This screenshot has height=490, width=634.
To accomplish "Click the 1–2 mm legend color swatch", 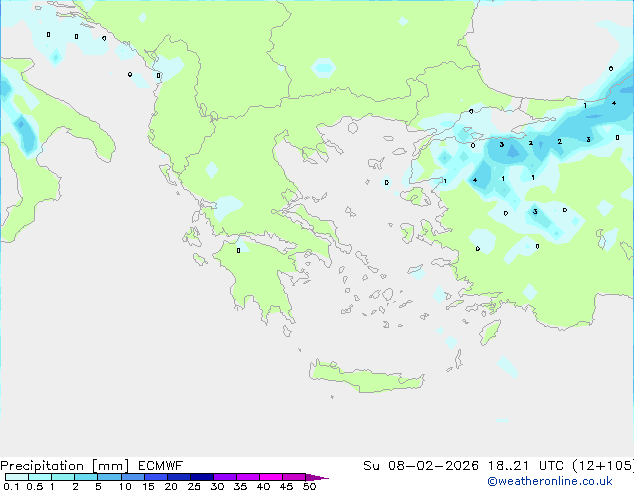I will tap(63, 477).
